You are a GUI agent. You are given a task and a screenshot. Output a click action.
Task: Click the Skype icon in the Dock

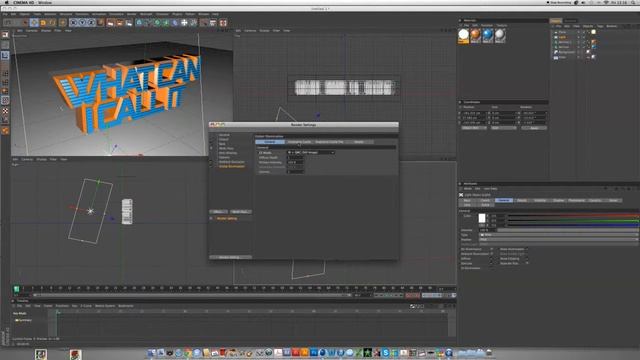click(x=385, y=353)
